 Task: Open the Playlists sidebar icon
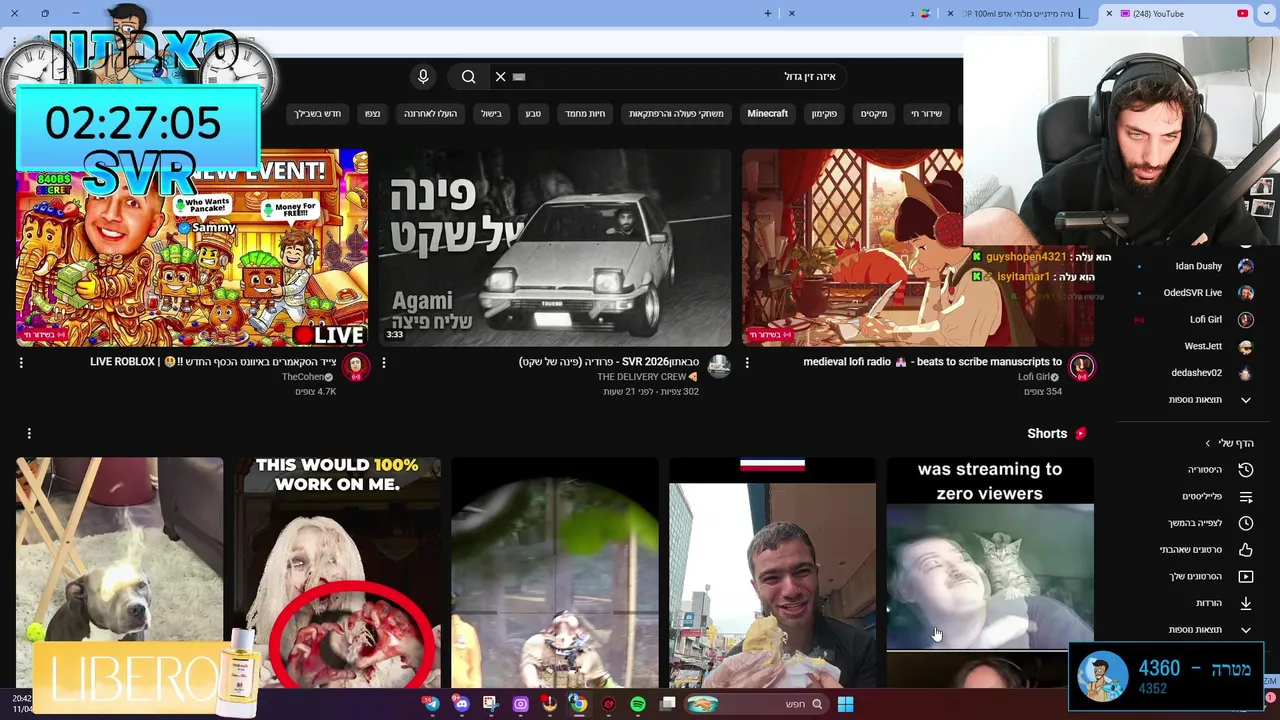click(x=1245, y=497)
